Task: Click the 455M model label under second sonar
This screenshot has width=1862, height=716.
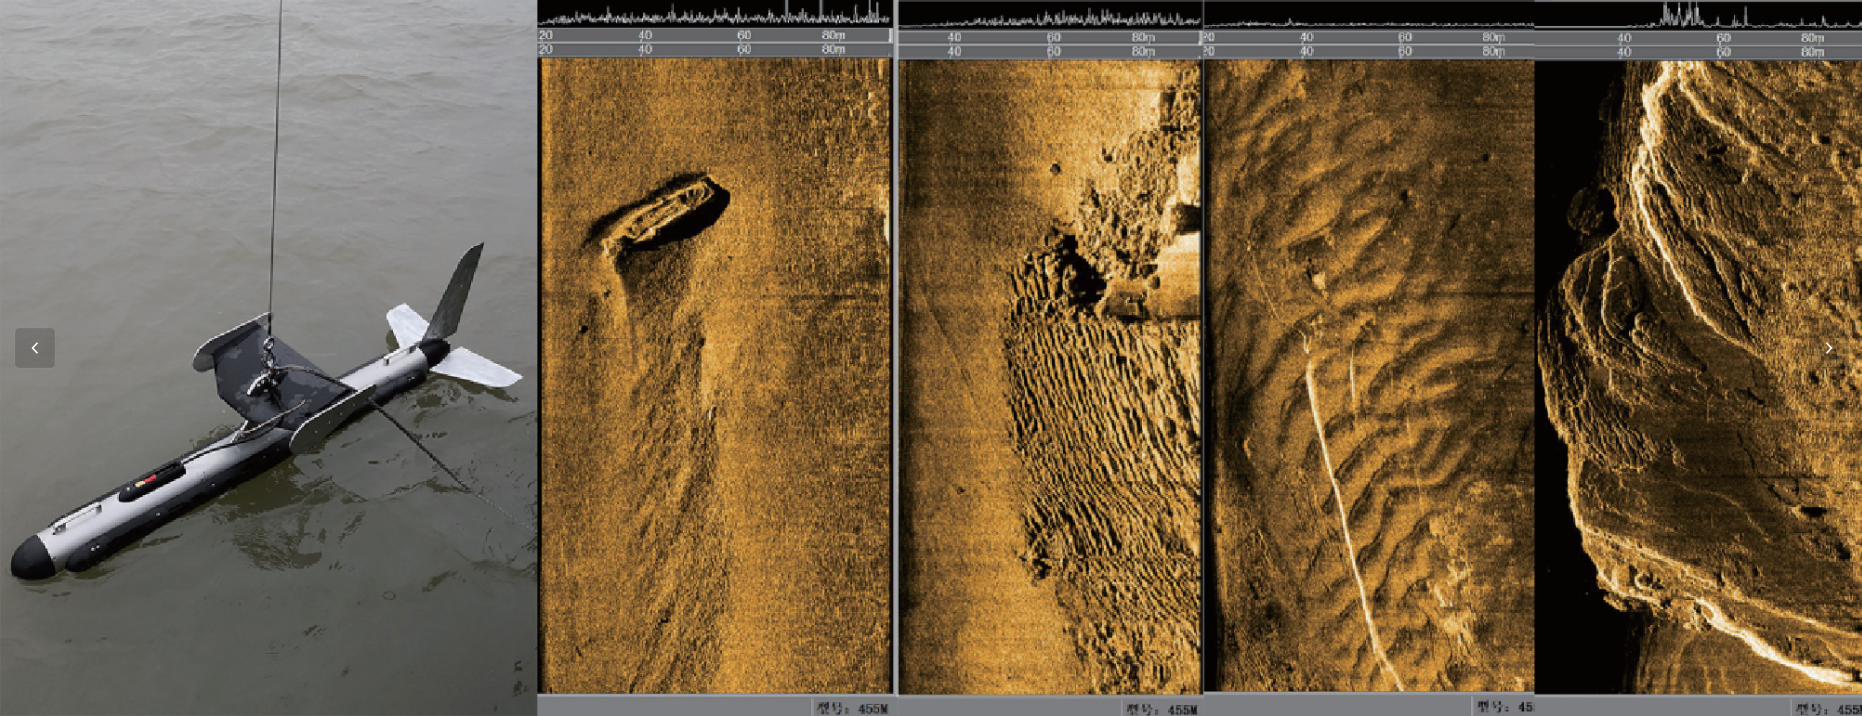Action: (1162, 709)
